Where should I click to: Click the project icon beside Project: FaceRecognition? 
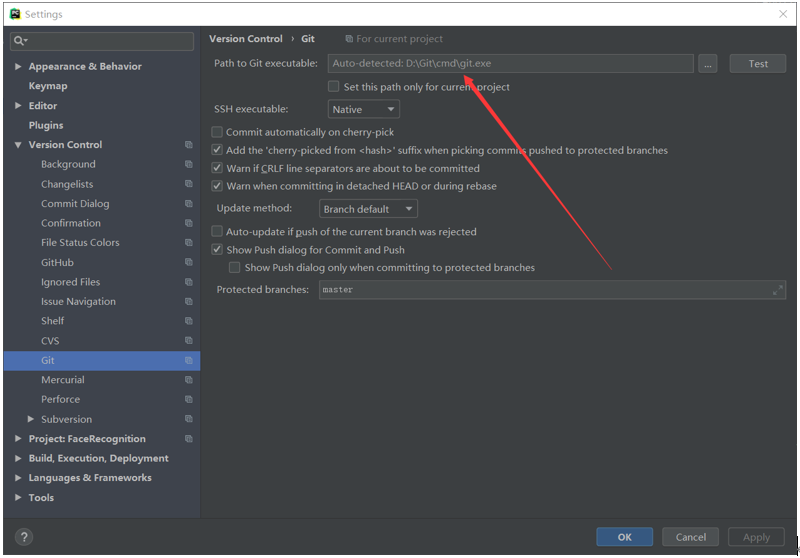pos(189,439)
